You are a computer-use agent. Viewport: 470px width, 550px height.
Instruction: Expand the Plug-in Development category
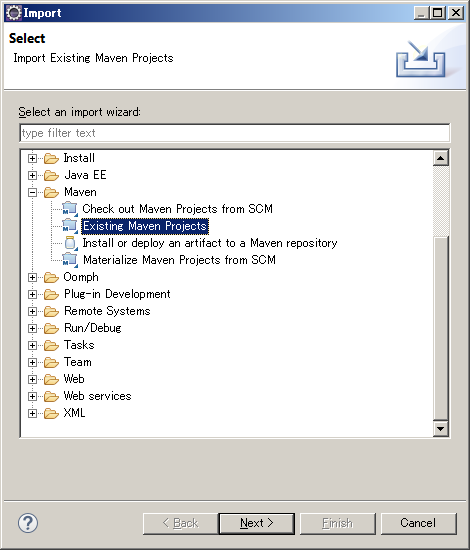point(32,295)
